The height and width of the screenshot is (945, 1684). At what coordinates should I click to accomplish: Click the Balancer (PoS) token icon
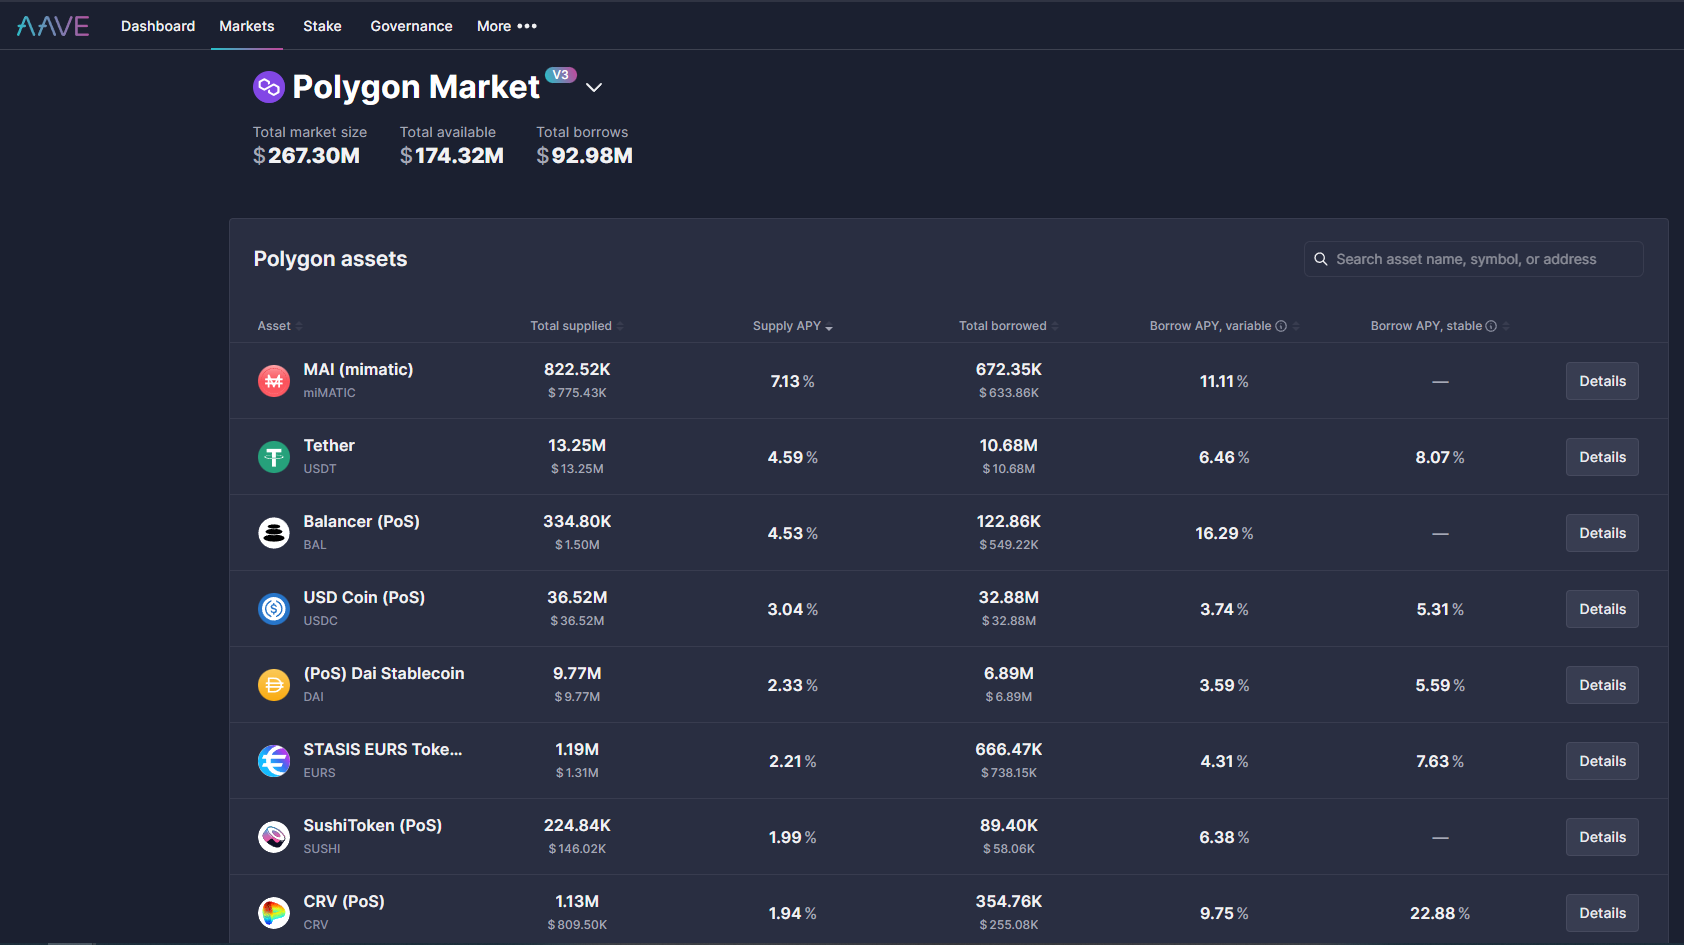[274, 533]
